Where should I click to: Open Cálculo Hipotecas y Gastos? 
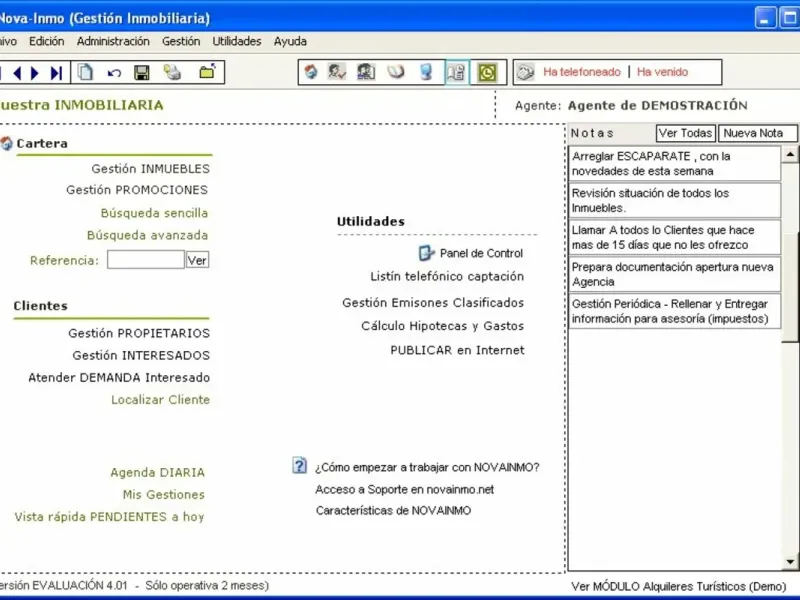[442, 326]
